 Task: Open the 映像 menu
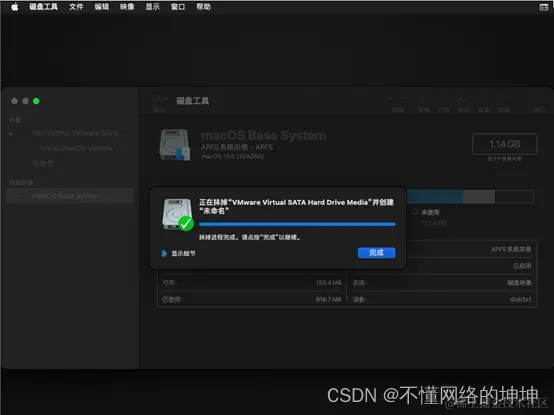[127, 7]
